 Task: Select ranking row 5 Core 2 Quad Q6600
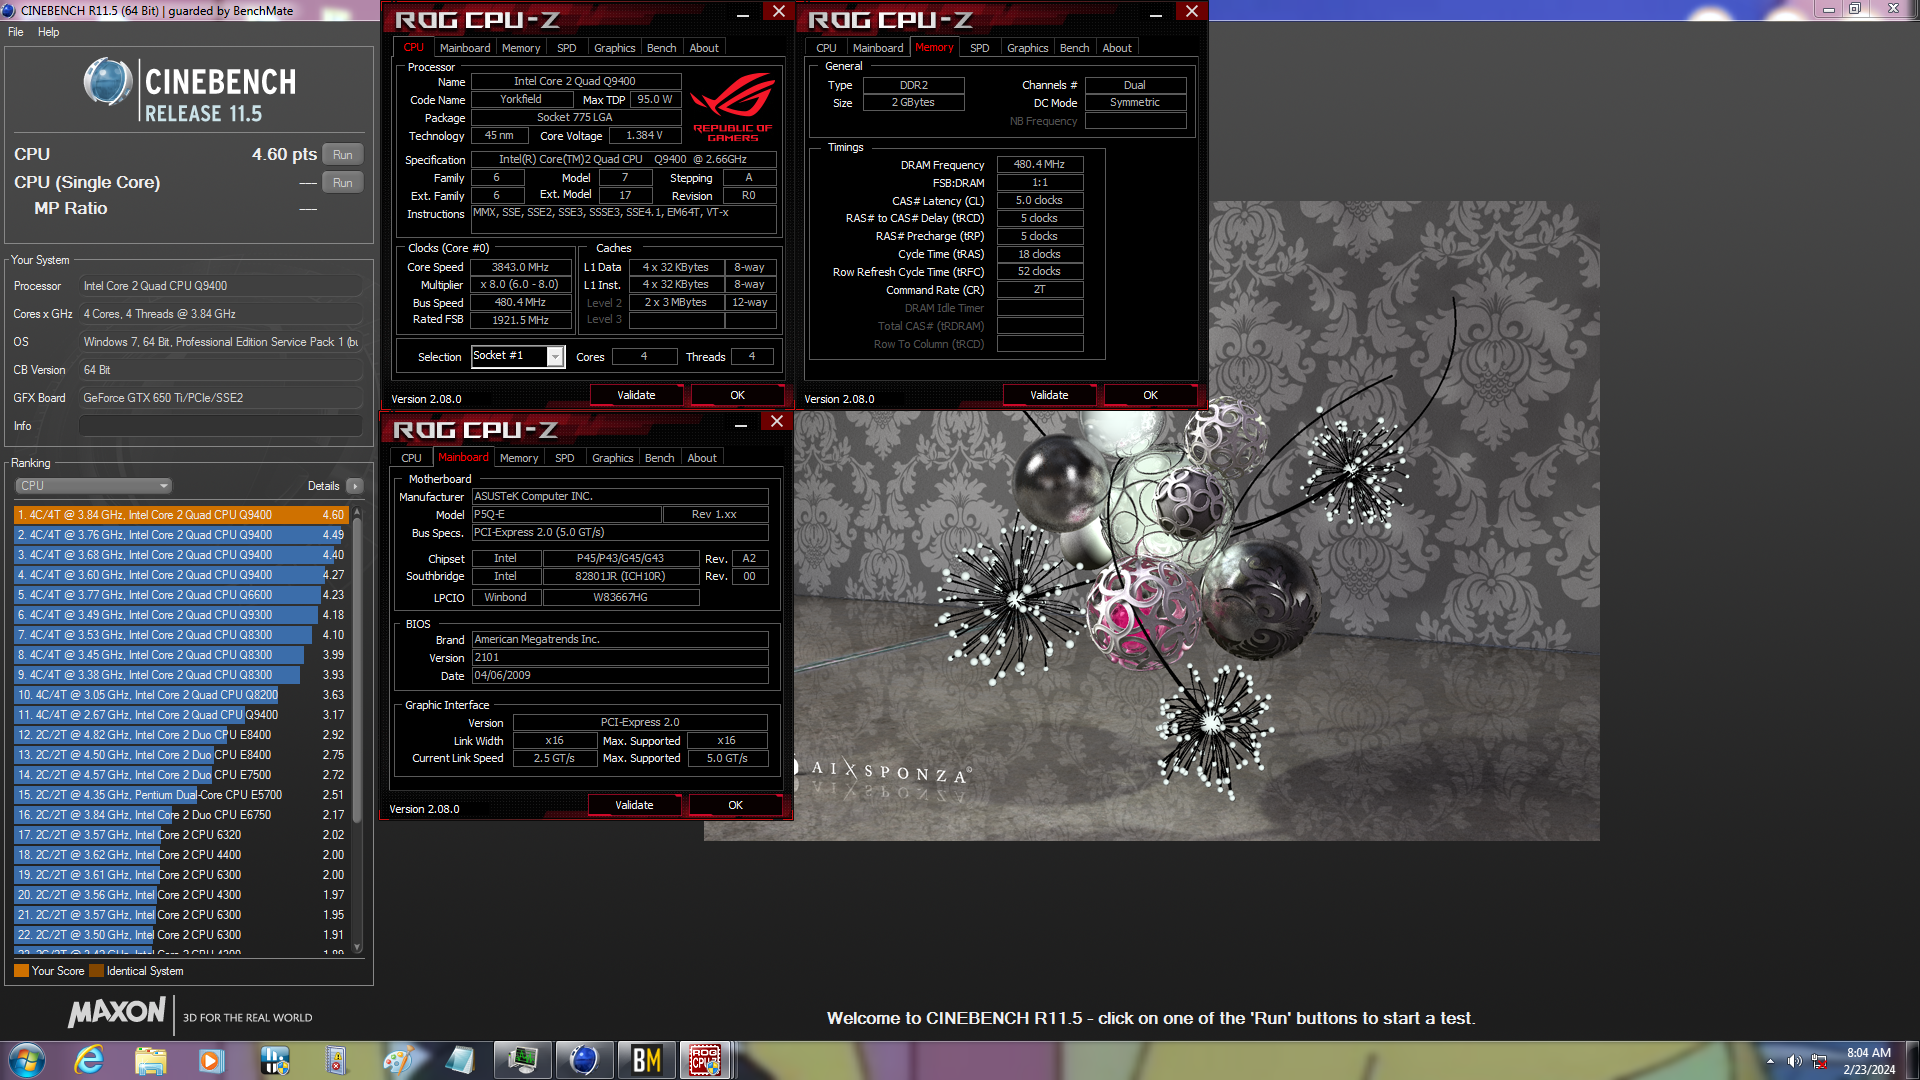[x=181, y=595]
